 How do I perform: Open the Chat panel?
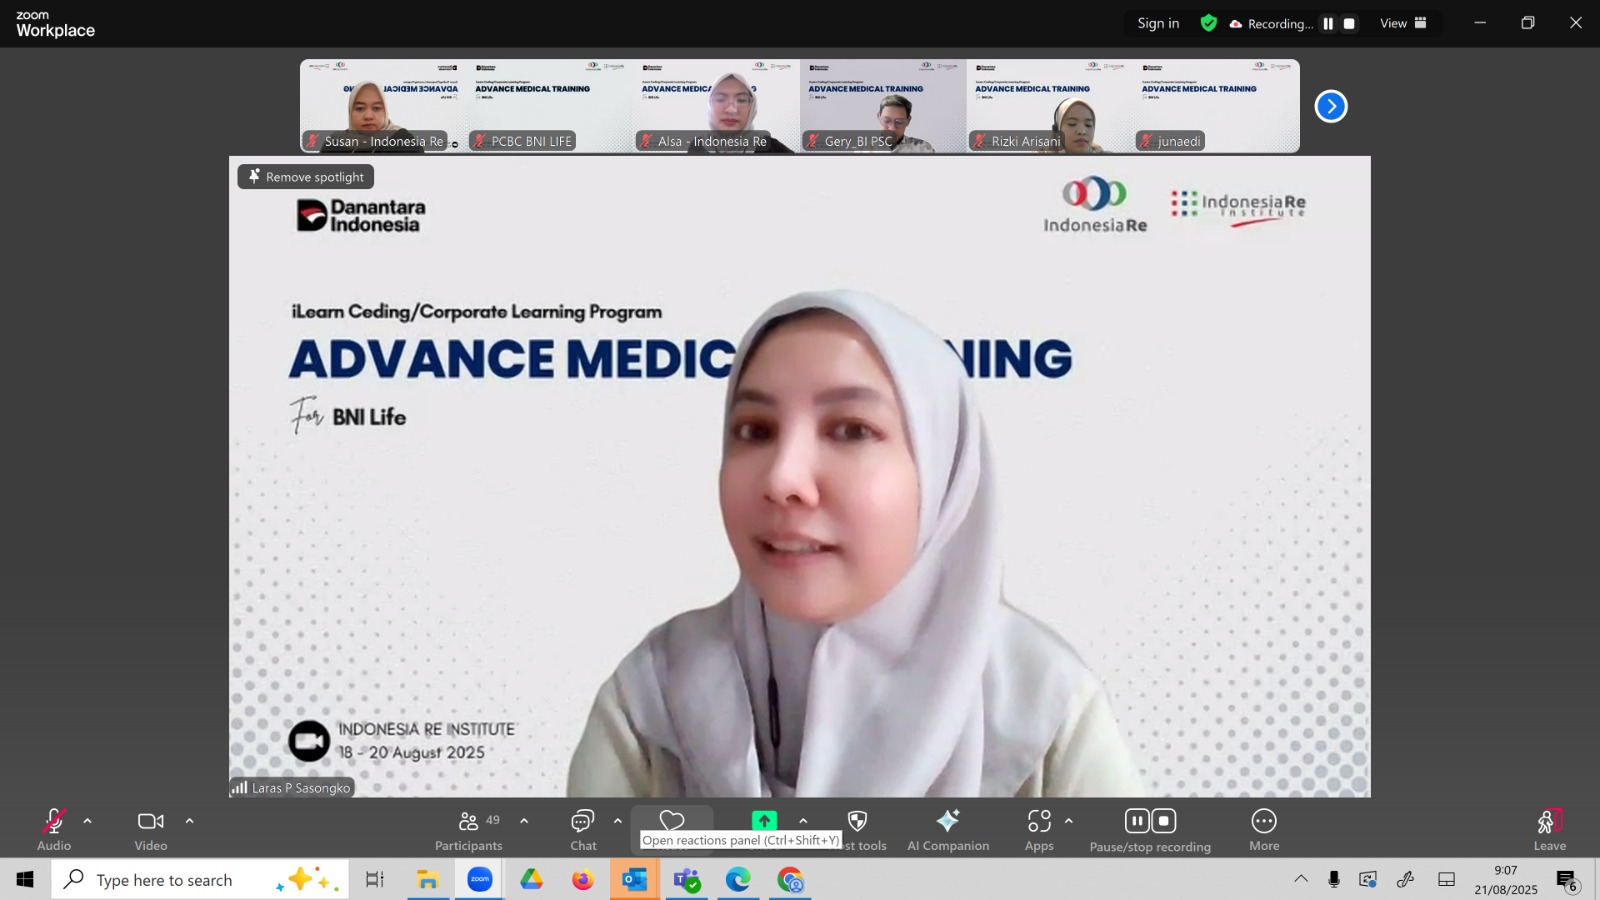(583, 829)
